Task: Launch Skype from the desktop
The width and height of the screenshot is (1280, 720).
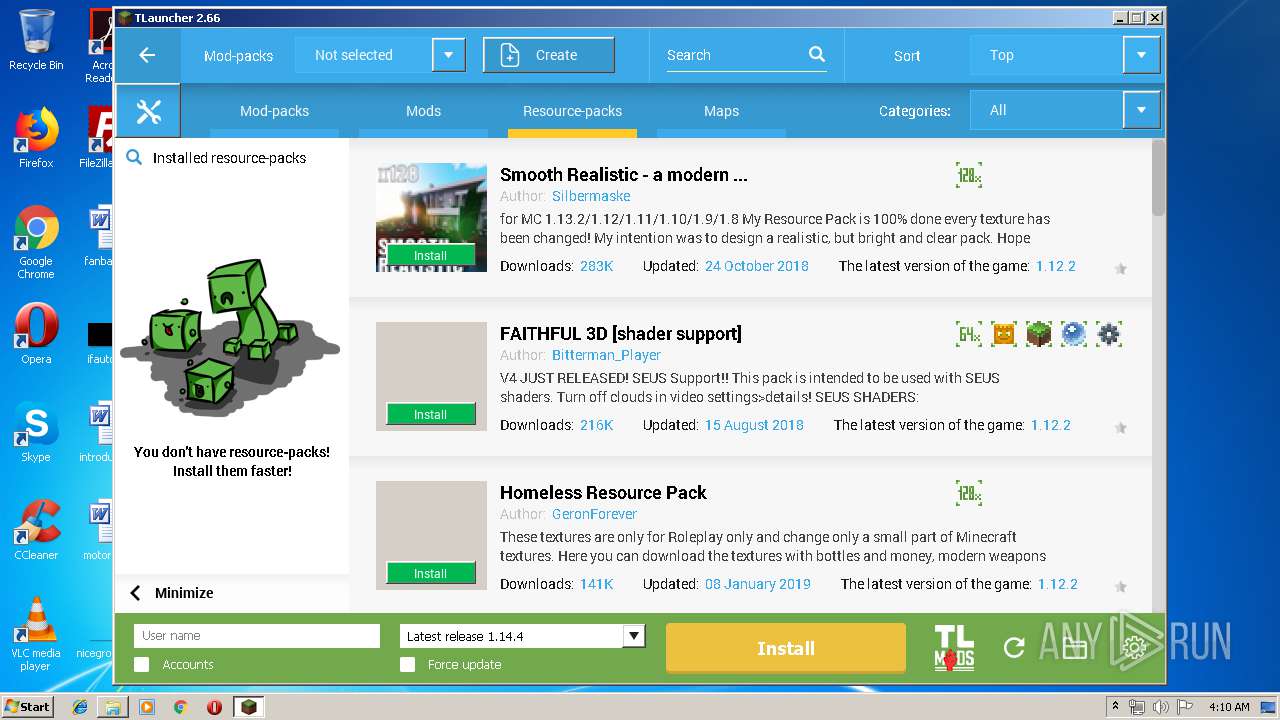Action: click(x=36, y=432)
